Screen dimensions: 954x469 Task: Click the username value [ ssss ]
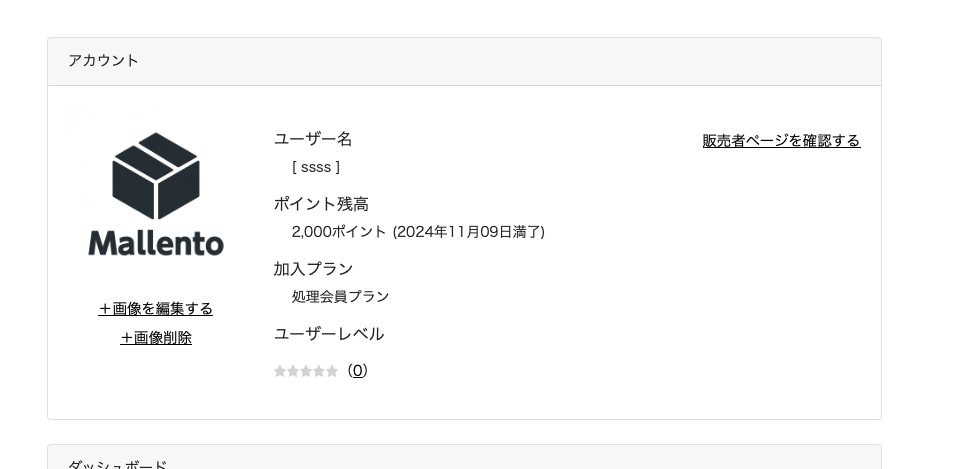click(x=316, y=167)
